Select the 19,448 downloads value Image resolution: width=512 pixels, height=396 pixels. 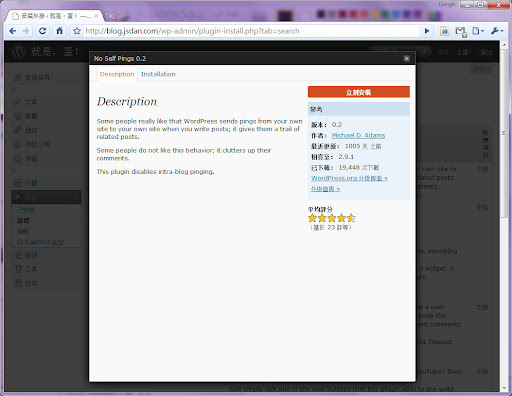tap(349, 167)
